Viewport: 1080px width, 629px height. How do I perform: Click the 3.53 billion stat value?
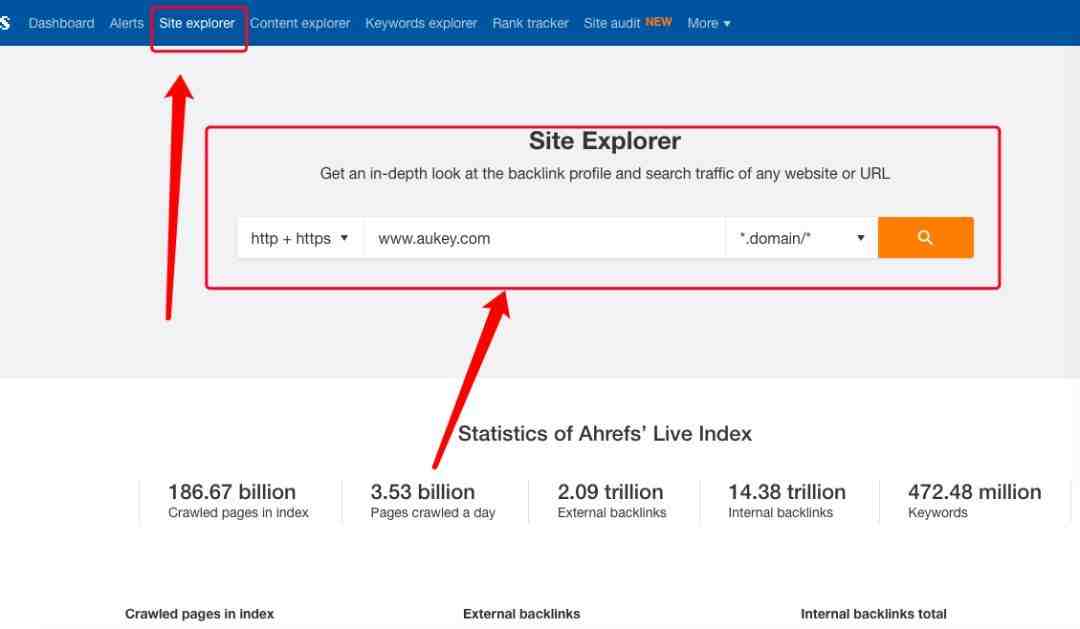pos(423,492)
